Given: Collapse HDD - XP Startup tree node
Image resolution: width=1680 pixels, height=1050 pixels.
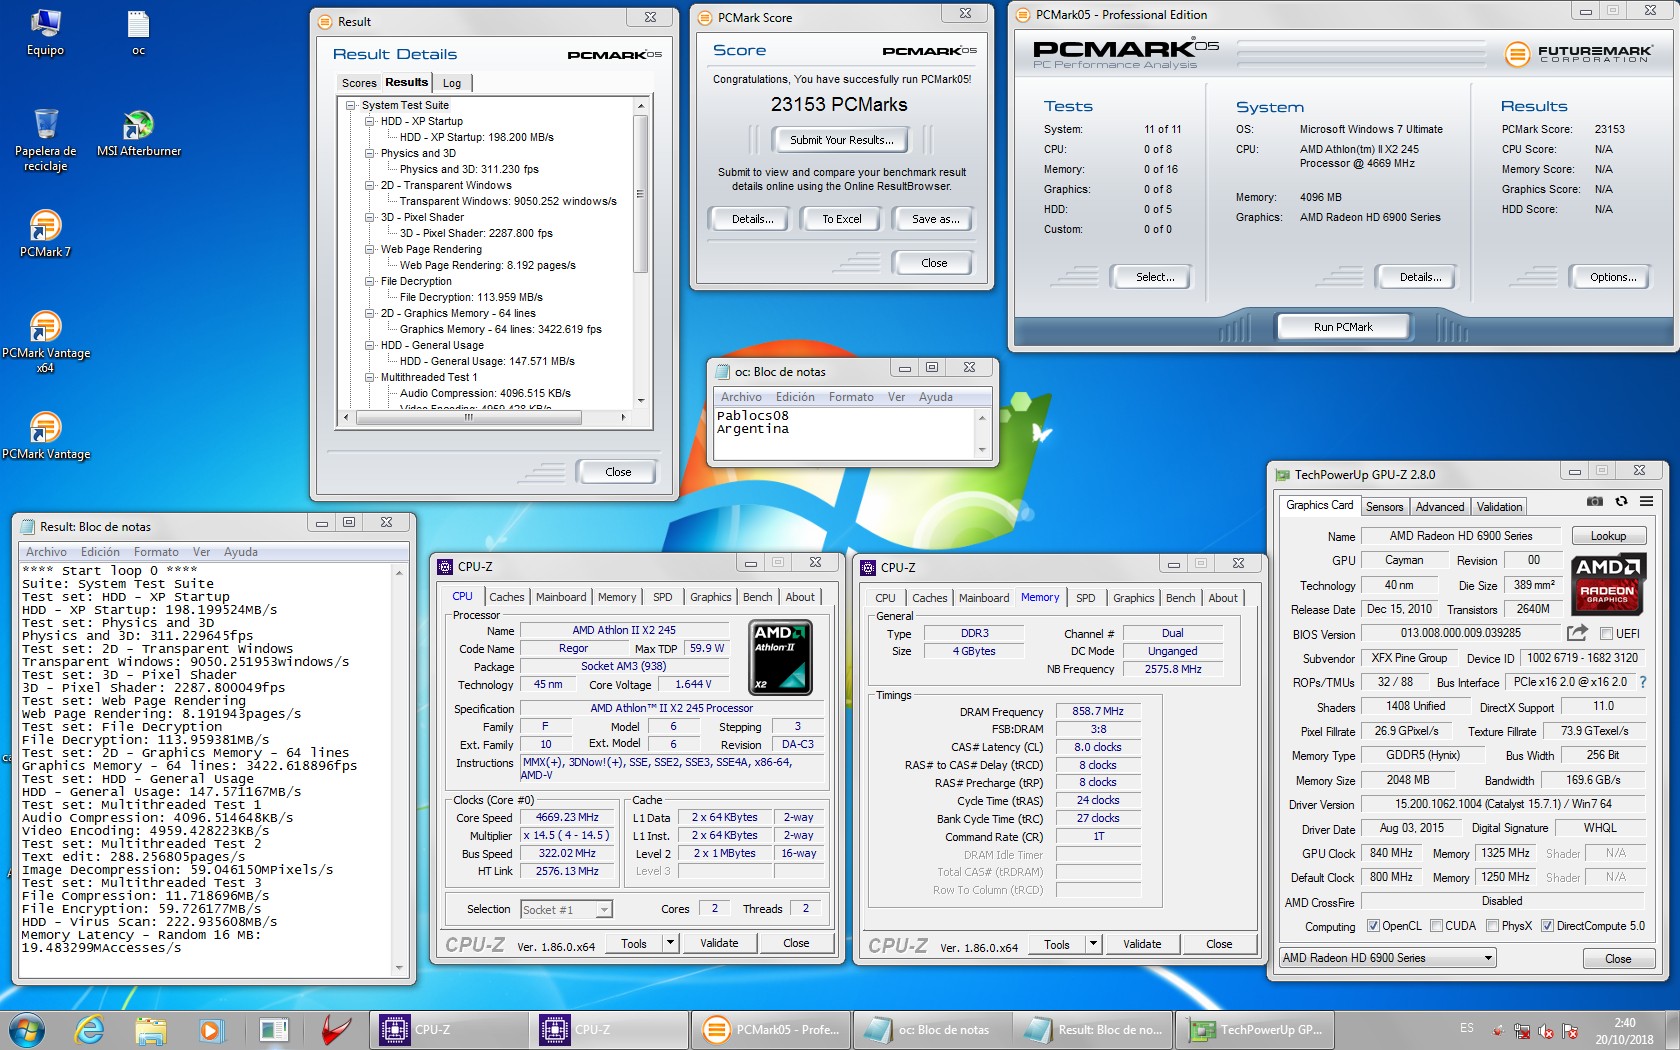Looking at the screenshot, I should tap(370, 121).
